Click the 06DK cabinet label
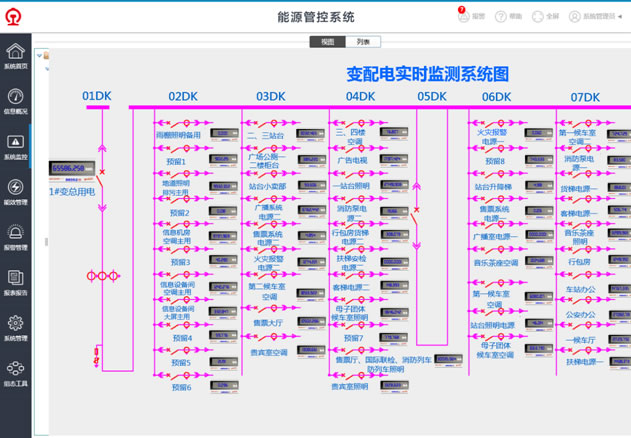The width and height of the screenshot is (631, 438). click(x=497, y=97)
